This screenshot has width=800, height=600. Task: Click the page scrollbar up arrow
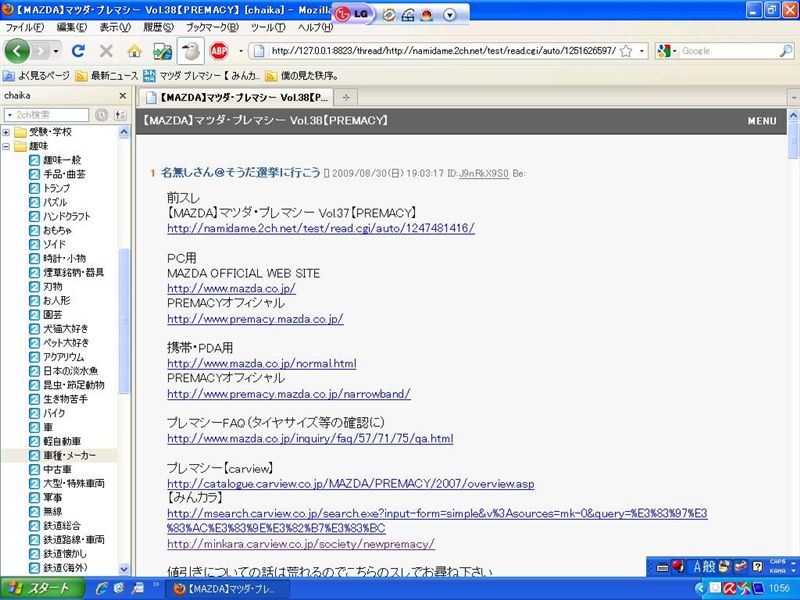click(793, 115)
